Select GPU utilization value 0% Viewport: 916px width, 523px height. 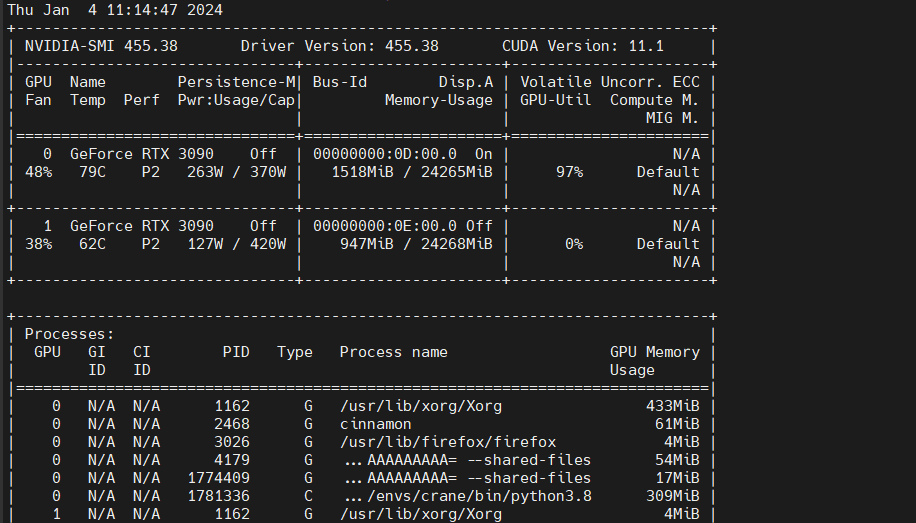tap(574, 244)
